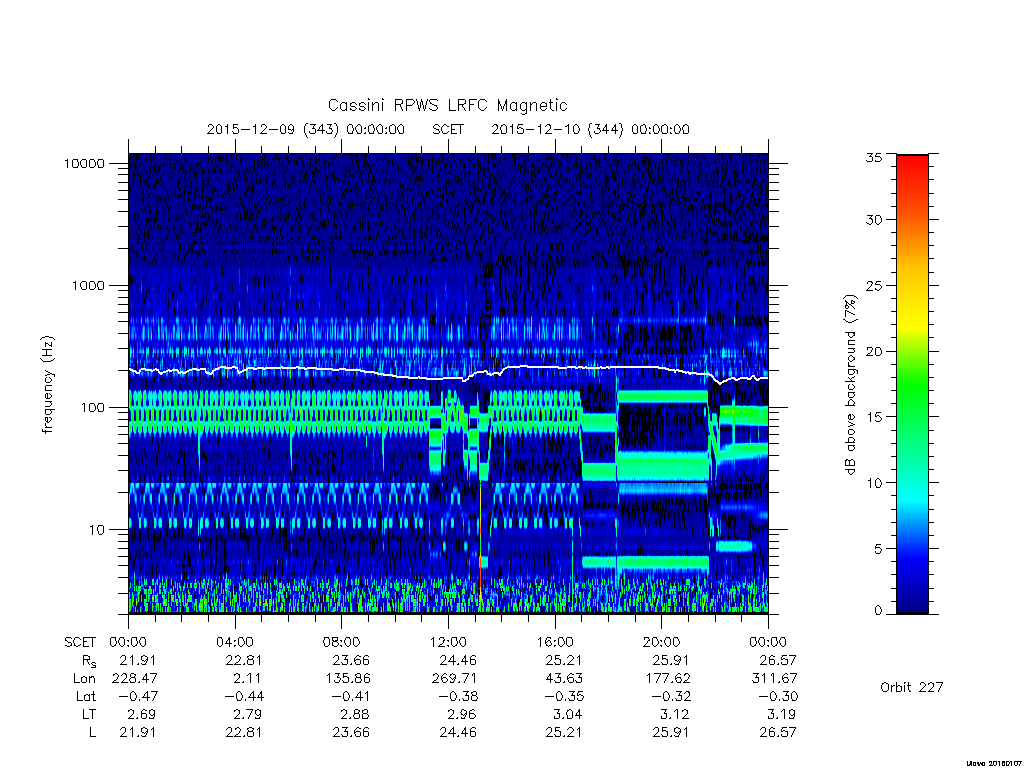Click the frequency (Hz) axis label
This screenshot has width=1024, height=768.
click(x=48, y=385)
